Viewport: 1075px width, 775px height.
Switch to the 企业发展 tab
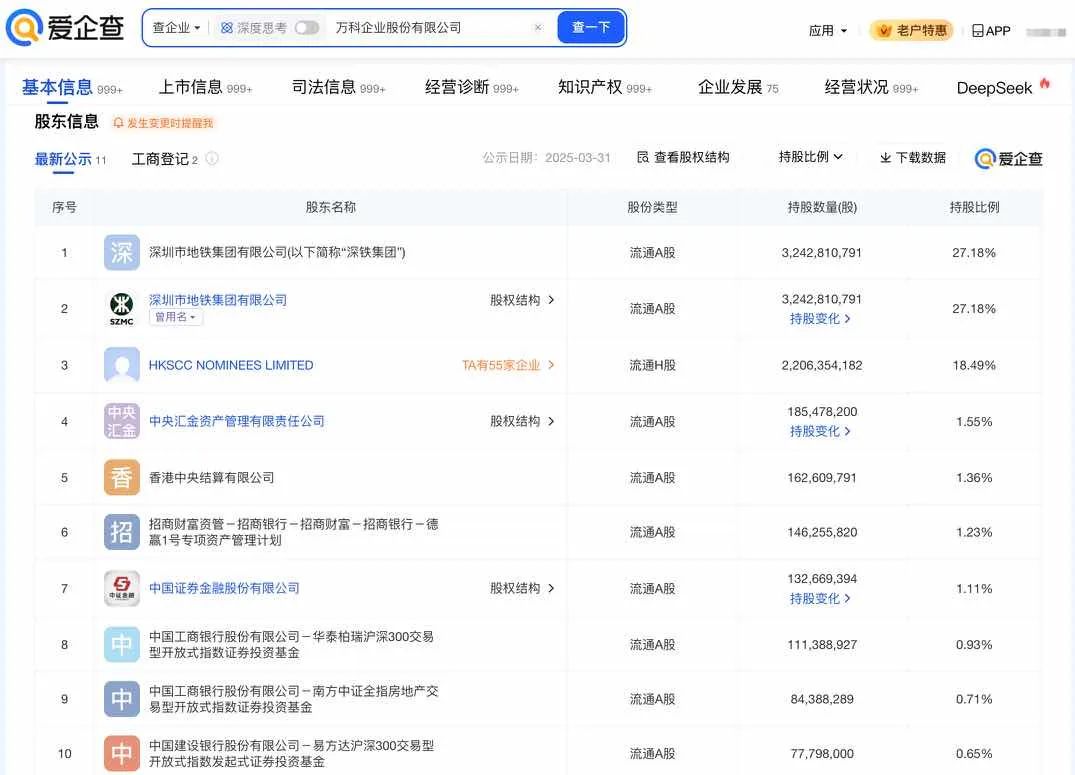(738, 88)
